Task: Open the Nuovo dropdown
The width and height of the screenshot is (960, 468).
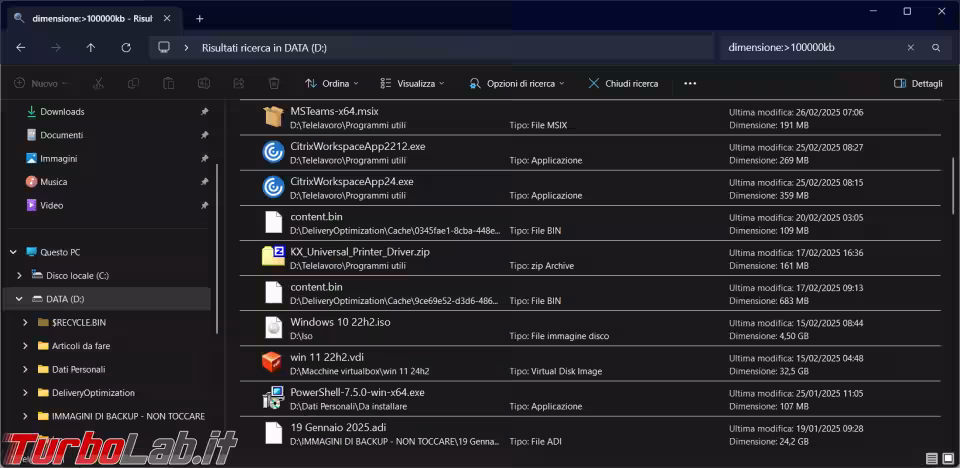Action: click(41, 83)
